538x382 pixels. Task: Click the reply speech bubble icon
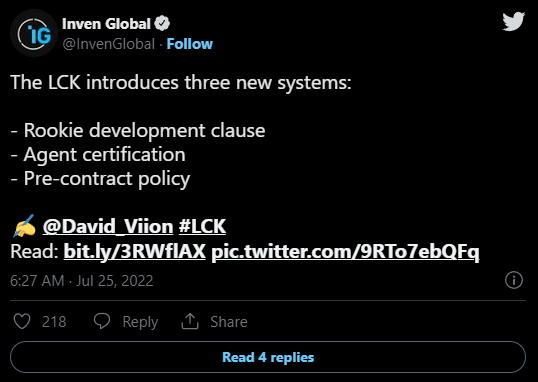102,321
